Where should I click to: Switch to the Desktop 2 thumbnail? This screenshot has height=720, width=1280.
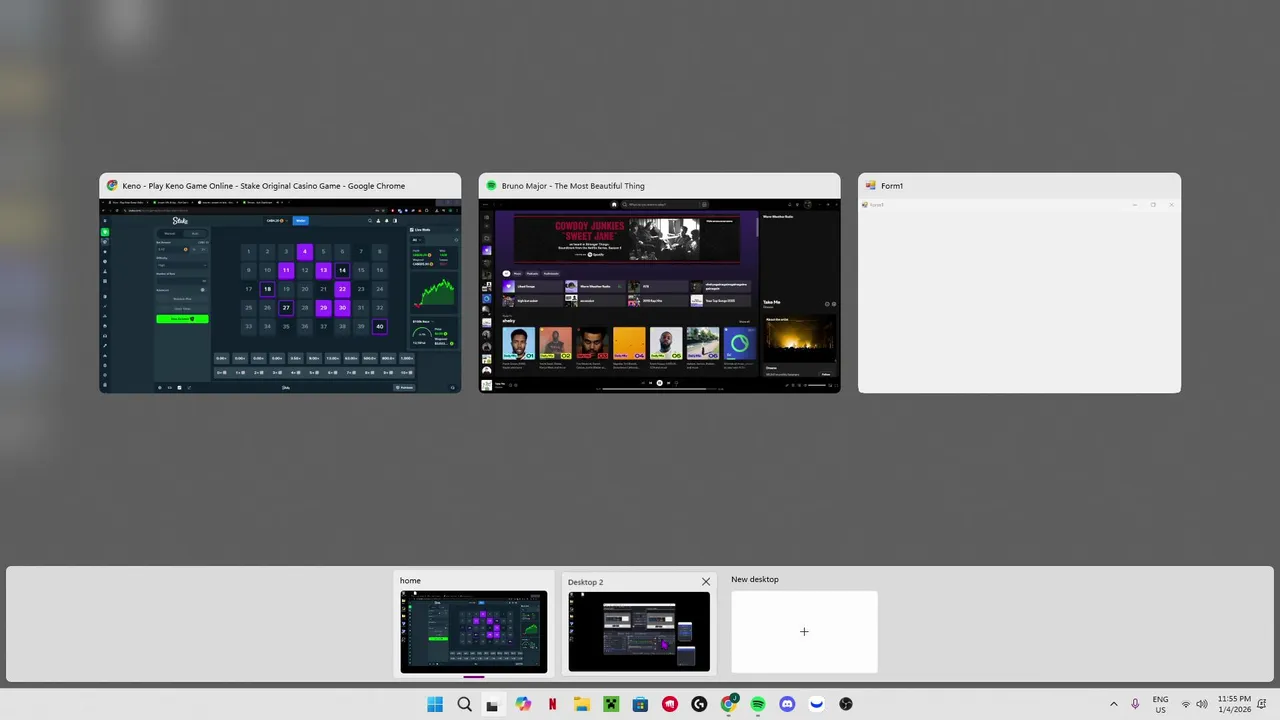pyautogui.click(x=639, y=631)
